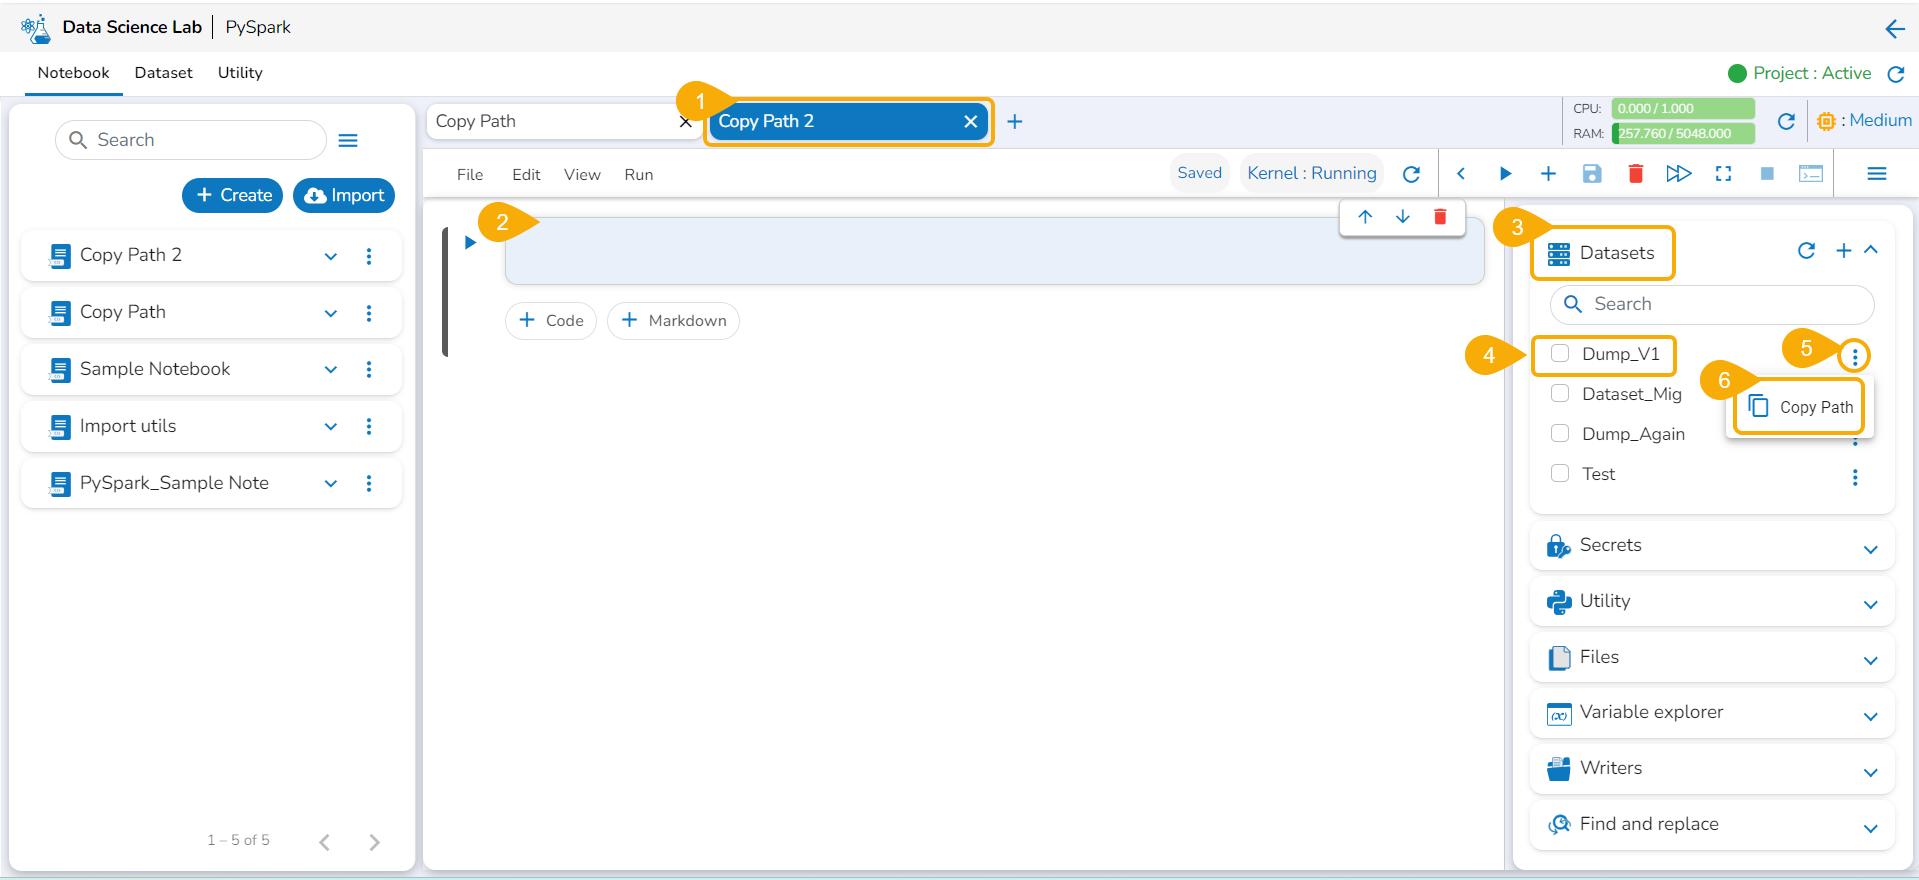Toggle fullscreen mode icon
The height and width of the screenshot is (880, 1919).
pos(1723,174)
